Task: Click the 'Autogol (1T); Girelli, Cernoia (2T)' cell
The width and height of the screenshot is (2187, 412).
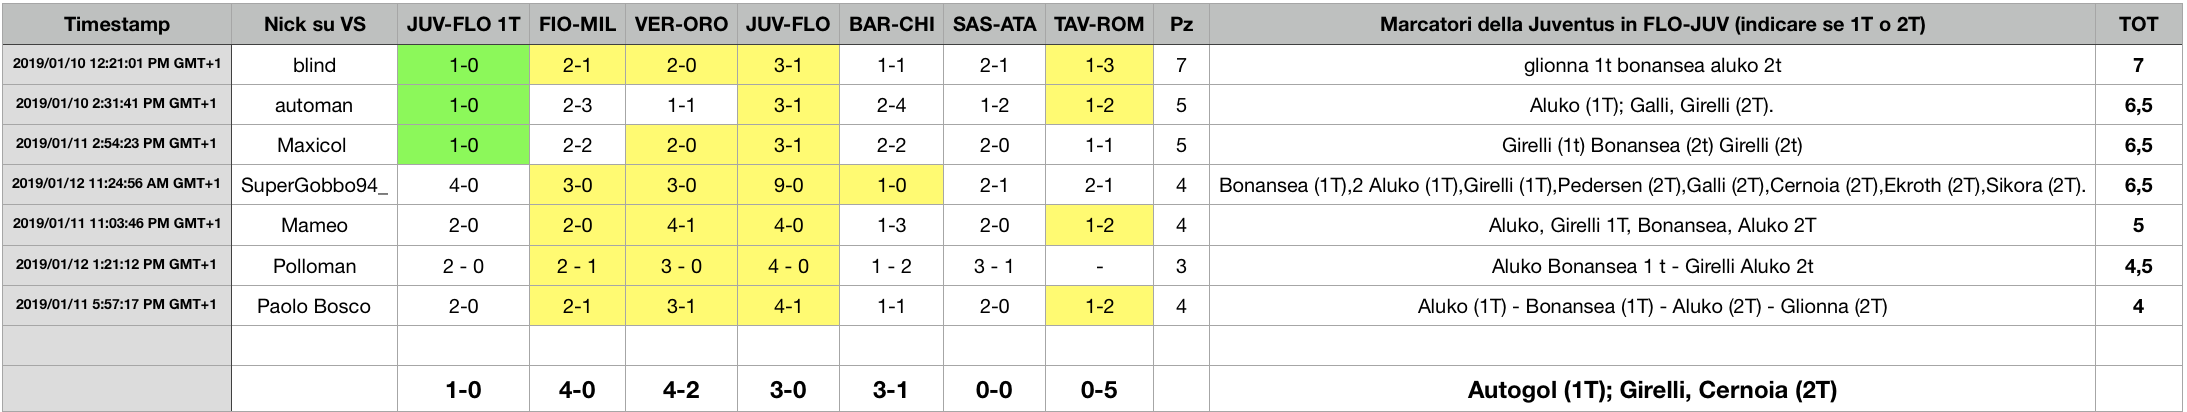Action: pos(1652,389)
